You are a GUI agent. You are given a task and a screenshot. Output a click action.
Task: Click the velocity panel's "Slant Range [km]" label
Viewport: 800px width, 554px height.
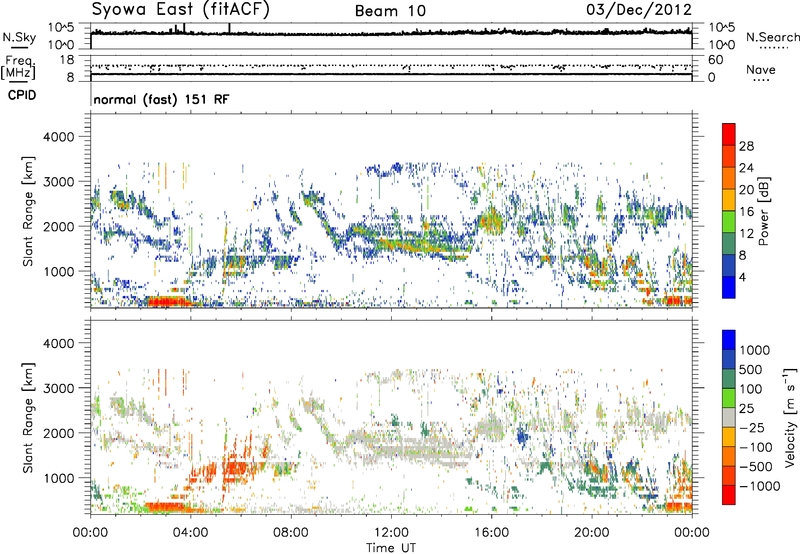(28, 417)
